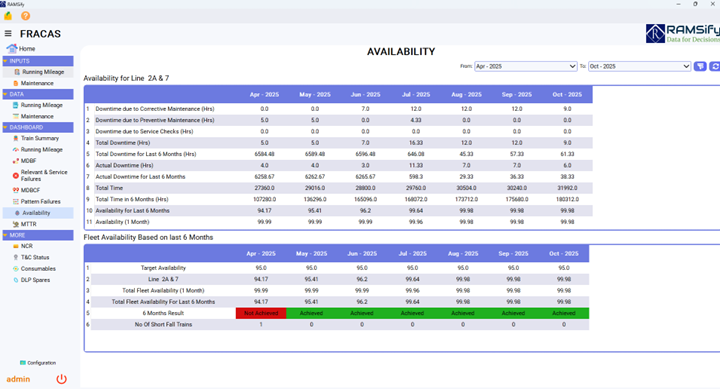Select Availability for Last 6 Months row
Viewport: 720px width, 389px height.
338,211
